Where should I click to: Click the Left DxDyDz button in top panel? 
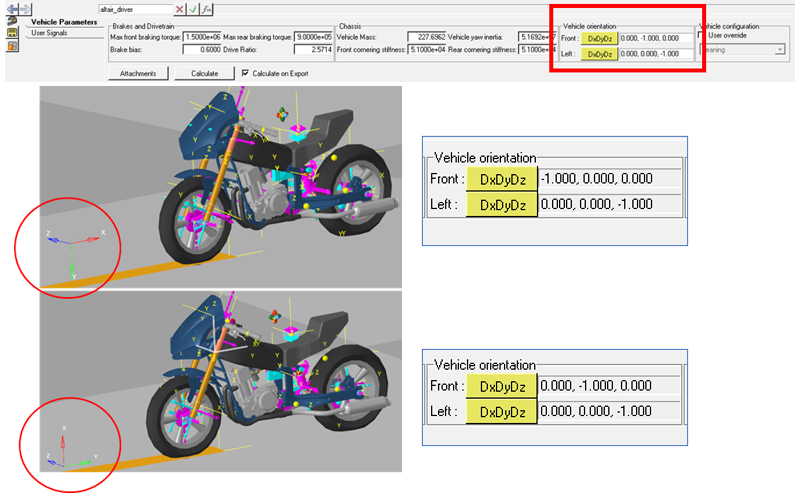coord(600,54)
